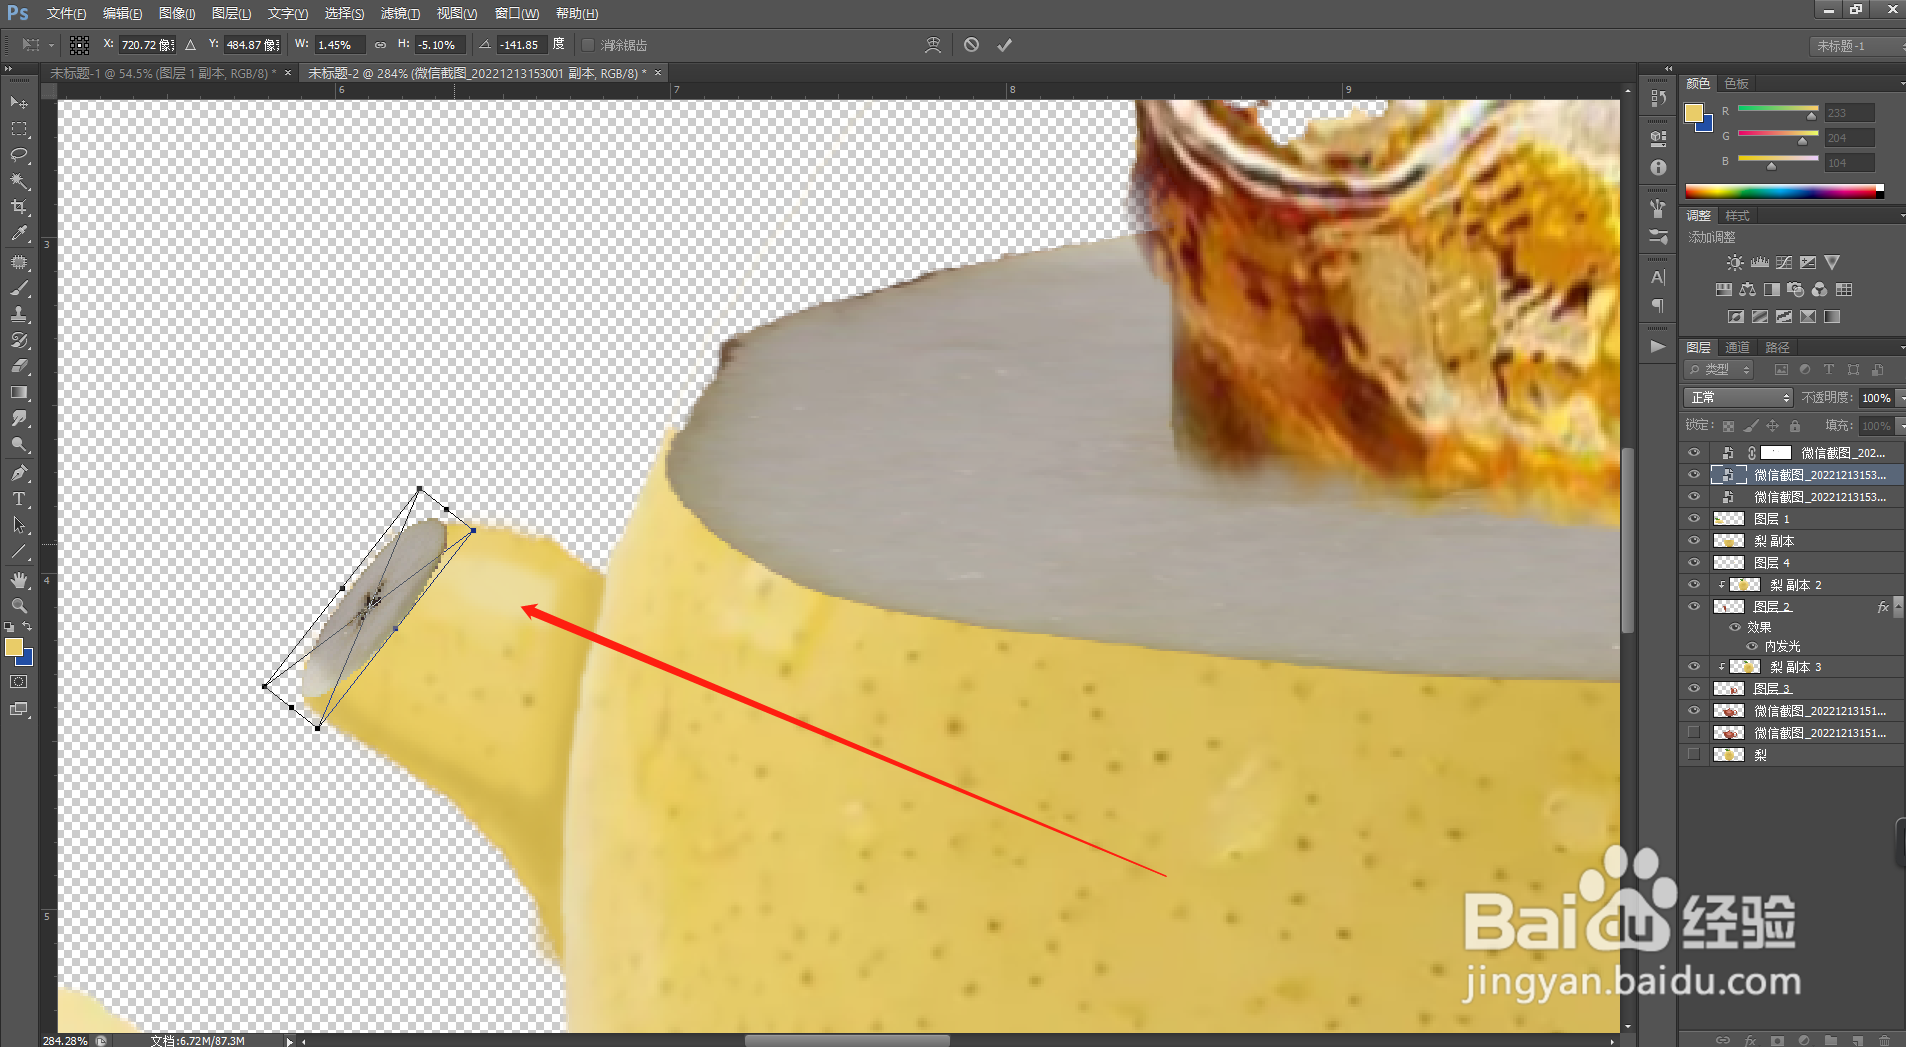Open the opacity 不透明度 dropdown arrow
The height and width of the screenshot is (1047, 1906).
pos(1900,398)
